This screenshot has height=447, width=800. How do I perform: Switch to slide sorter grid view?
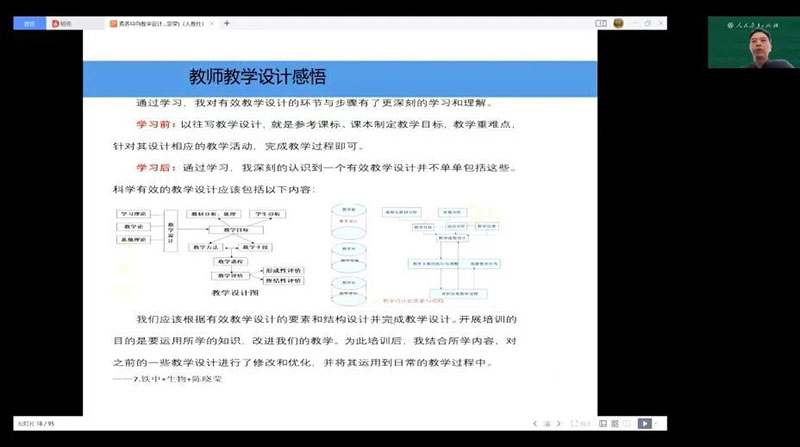[615, 424]
